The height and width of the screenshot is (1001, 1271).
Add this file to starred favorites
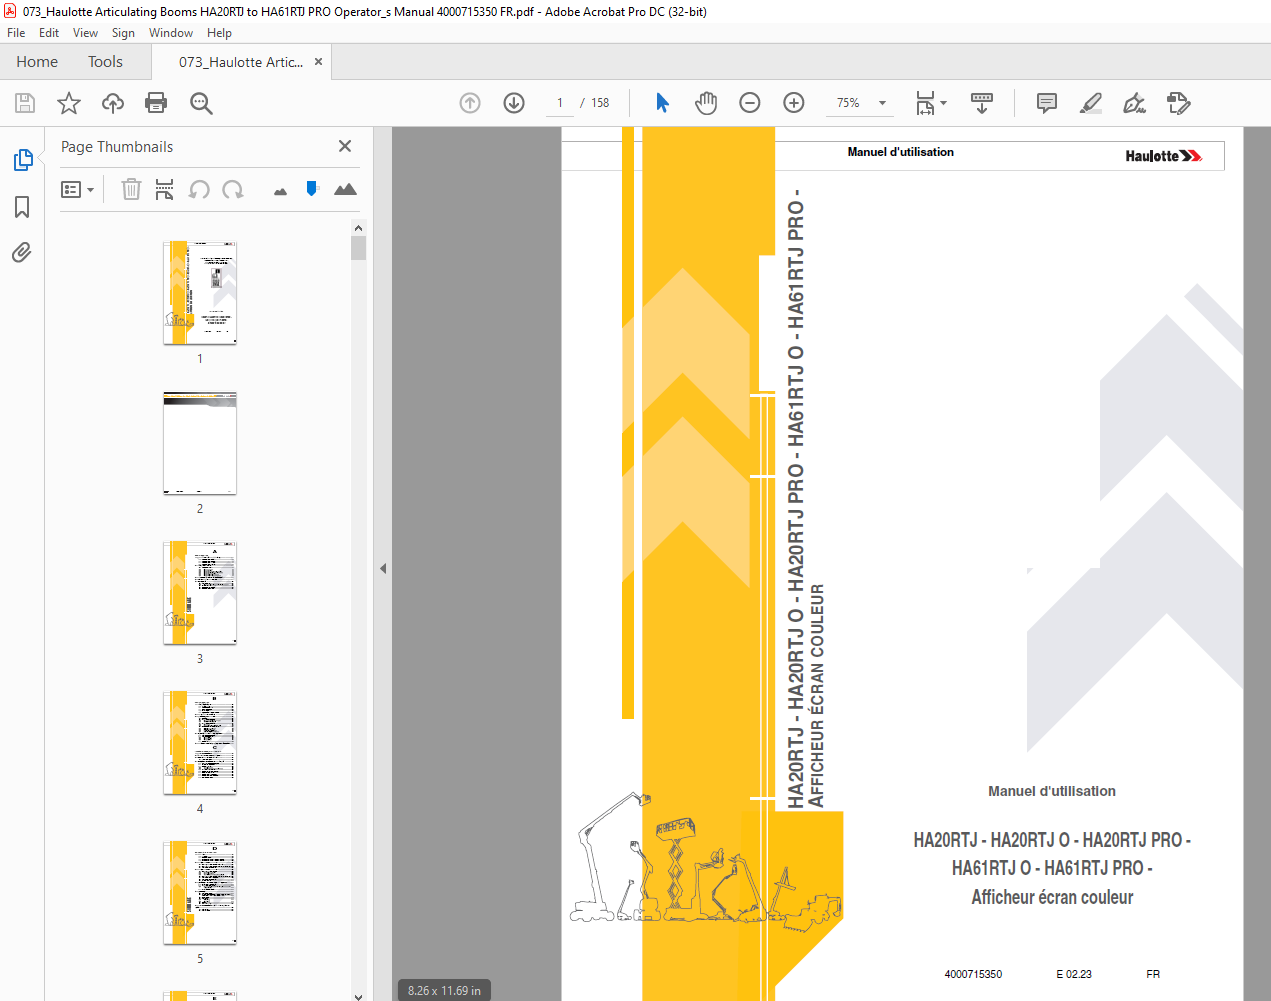click(69, 103)
